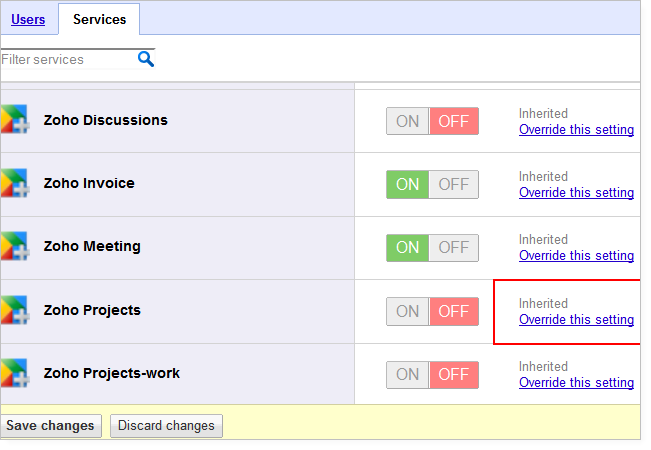Override this setting for Zoho Projects-work

[576, 383]
